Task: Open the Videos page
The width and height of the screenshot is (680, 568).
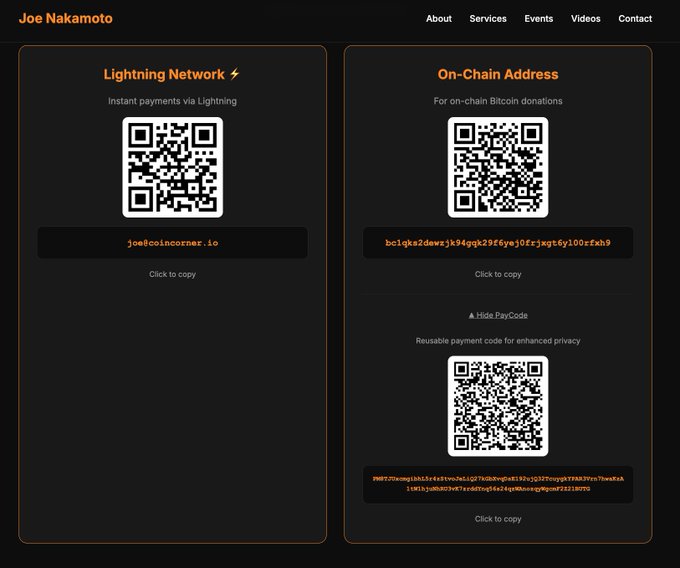Action: point(585,19)
